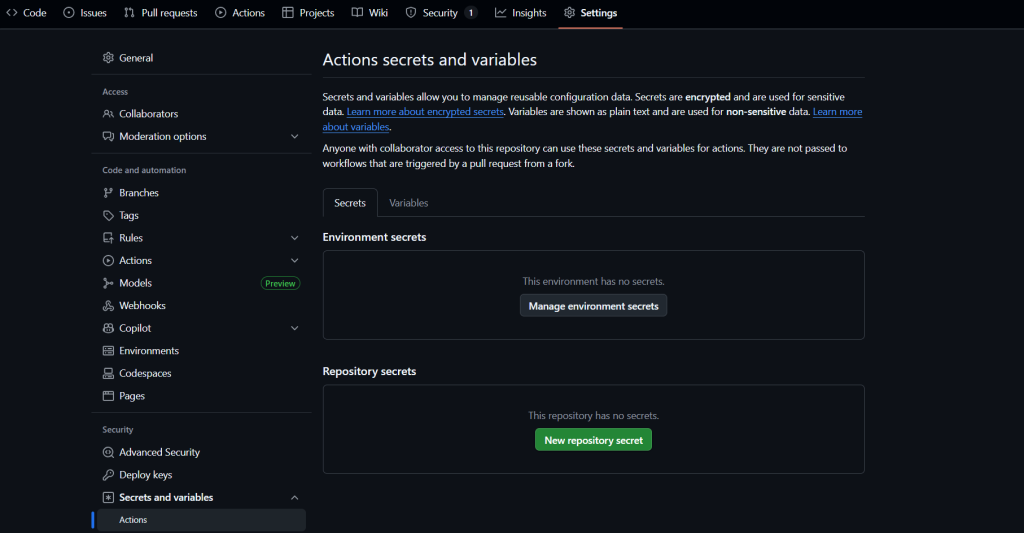Click the sidebar Actions play icon
Screen dimensions: 1024x533
click(108, 261)
